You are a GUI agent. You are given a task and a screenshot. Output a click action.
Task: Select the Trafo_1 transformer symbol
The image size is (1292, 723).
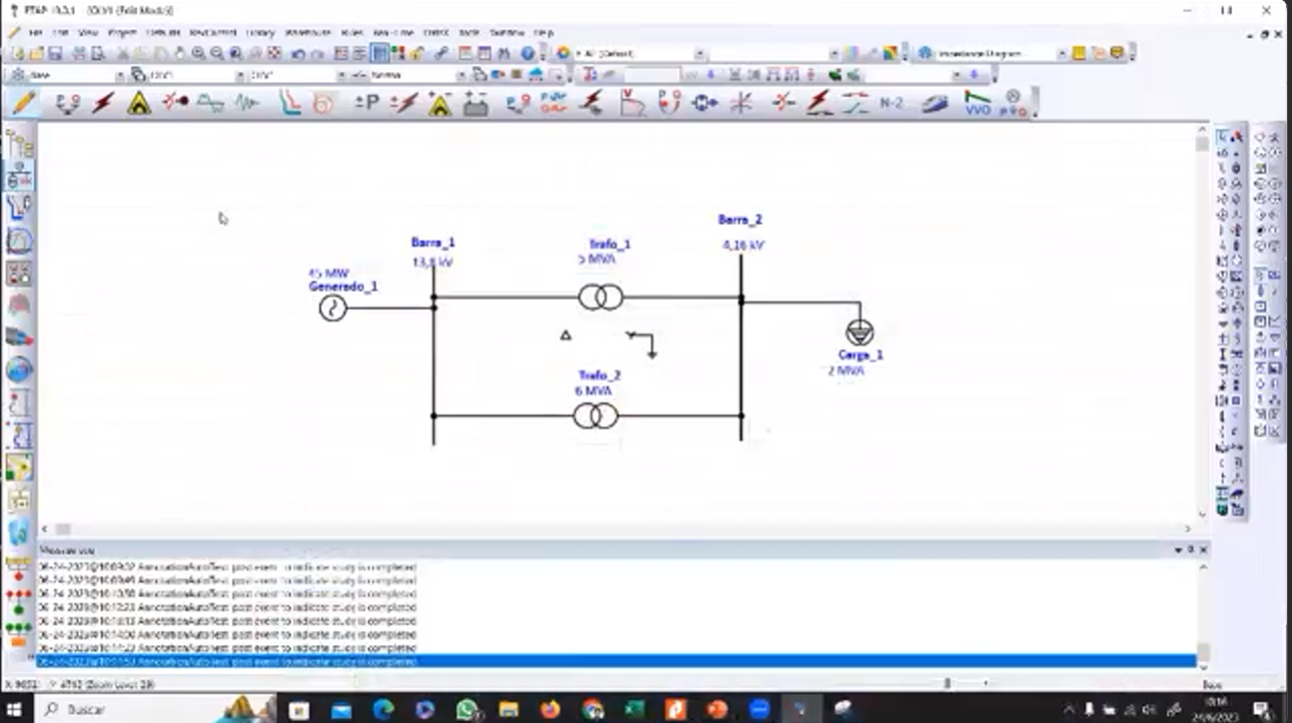601,297
